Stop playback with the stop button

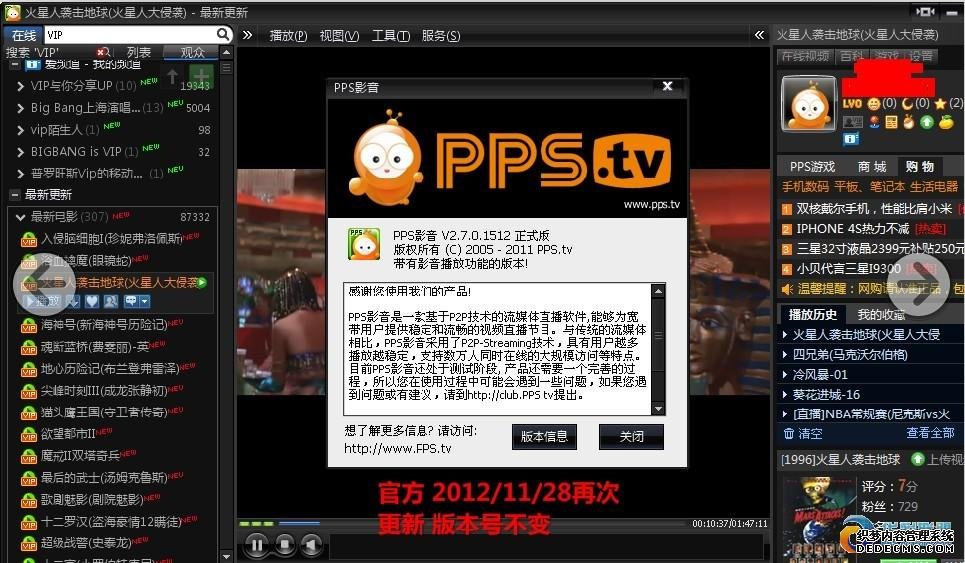pos(284,545)
